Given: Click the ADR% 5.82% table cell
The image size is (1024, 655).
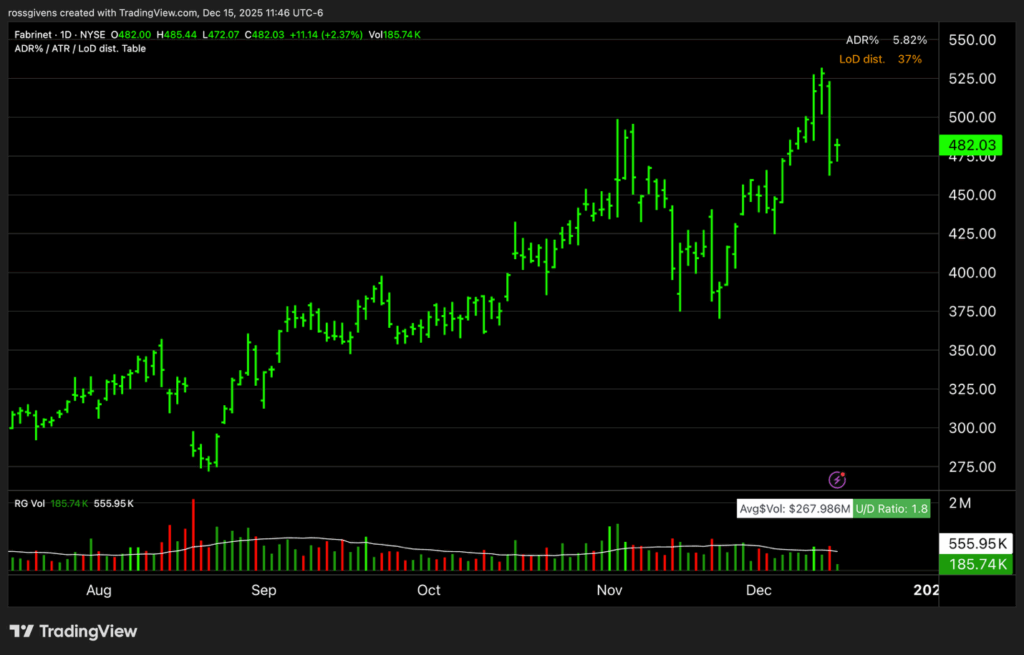Looking at the screenshot, I should coord(886,40).
